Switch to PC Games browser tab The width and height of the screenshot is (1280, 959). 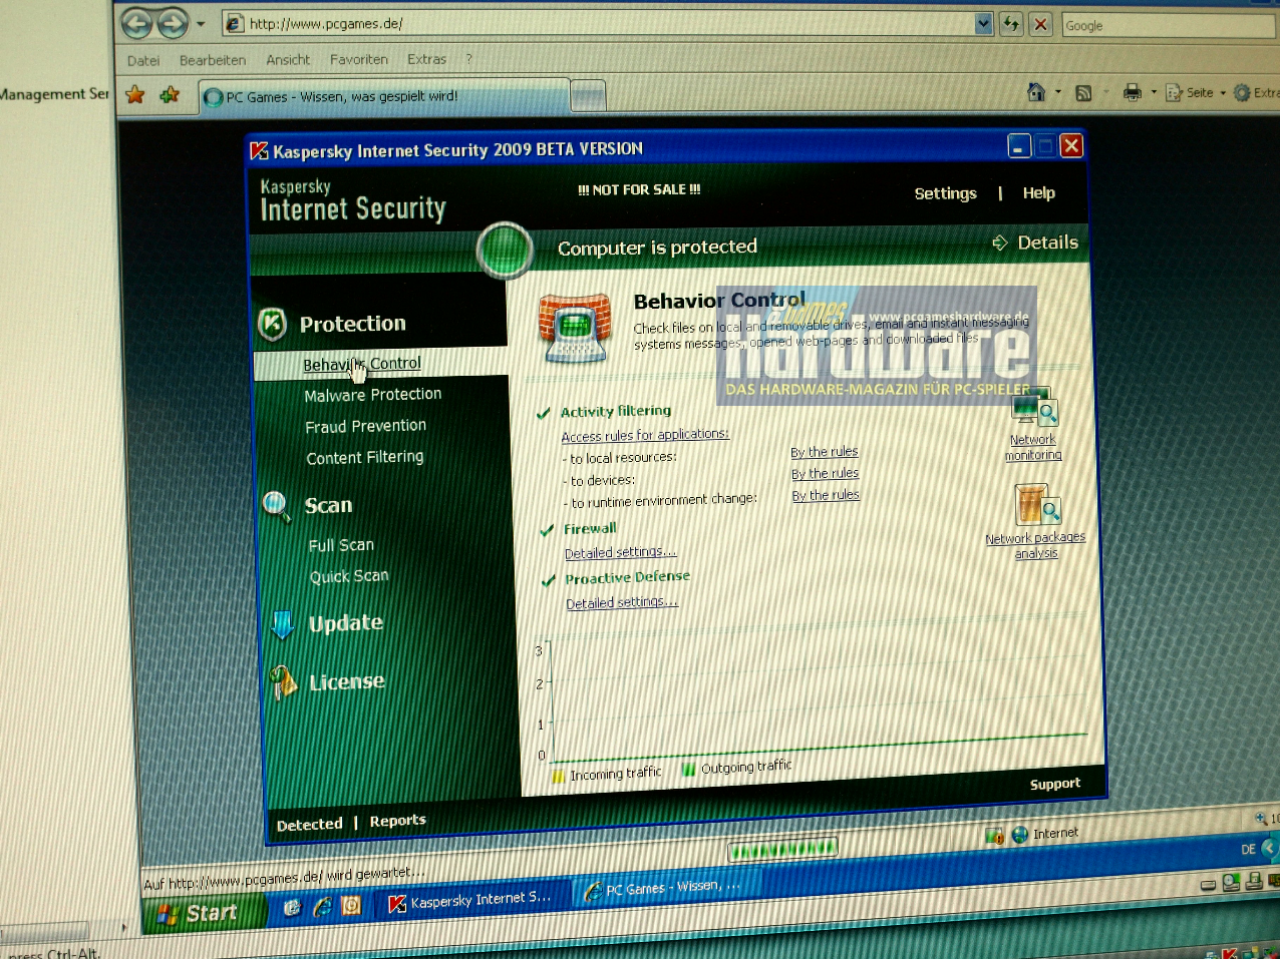[x=384, y=97]
